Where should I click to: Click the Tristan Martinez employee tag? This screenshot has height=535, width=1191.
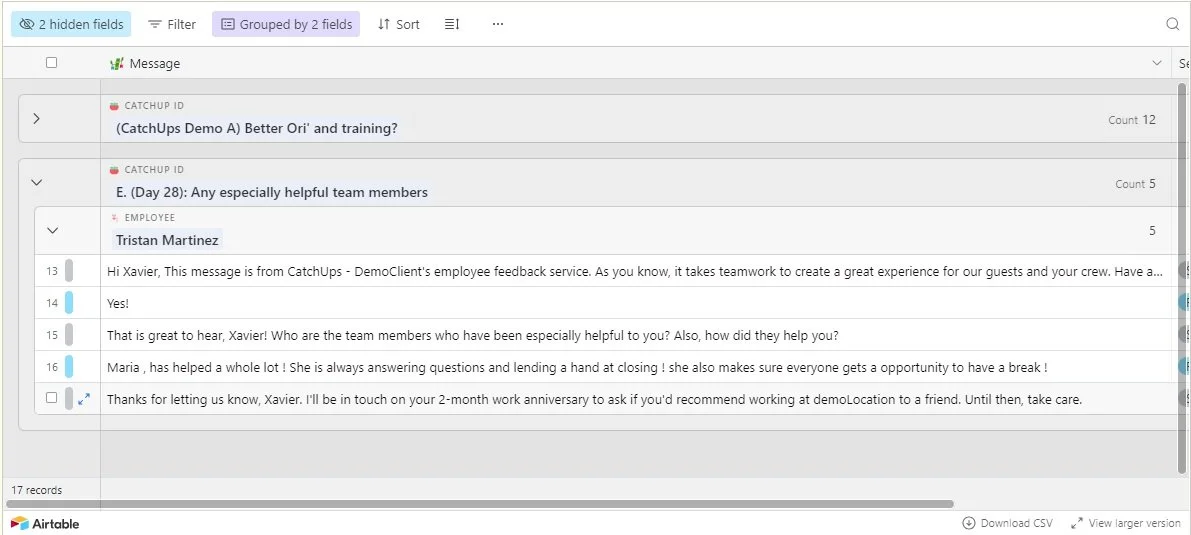coord(167,240)
